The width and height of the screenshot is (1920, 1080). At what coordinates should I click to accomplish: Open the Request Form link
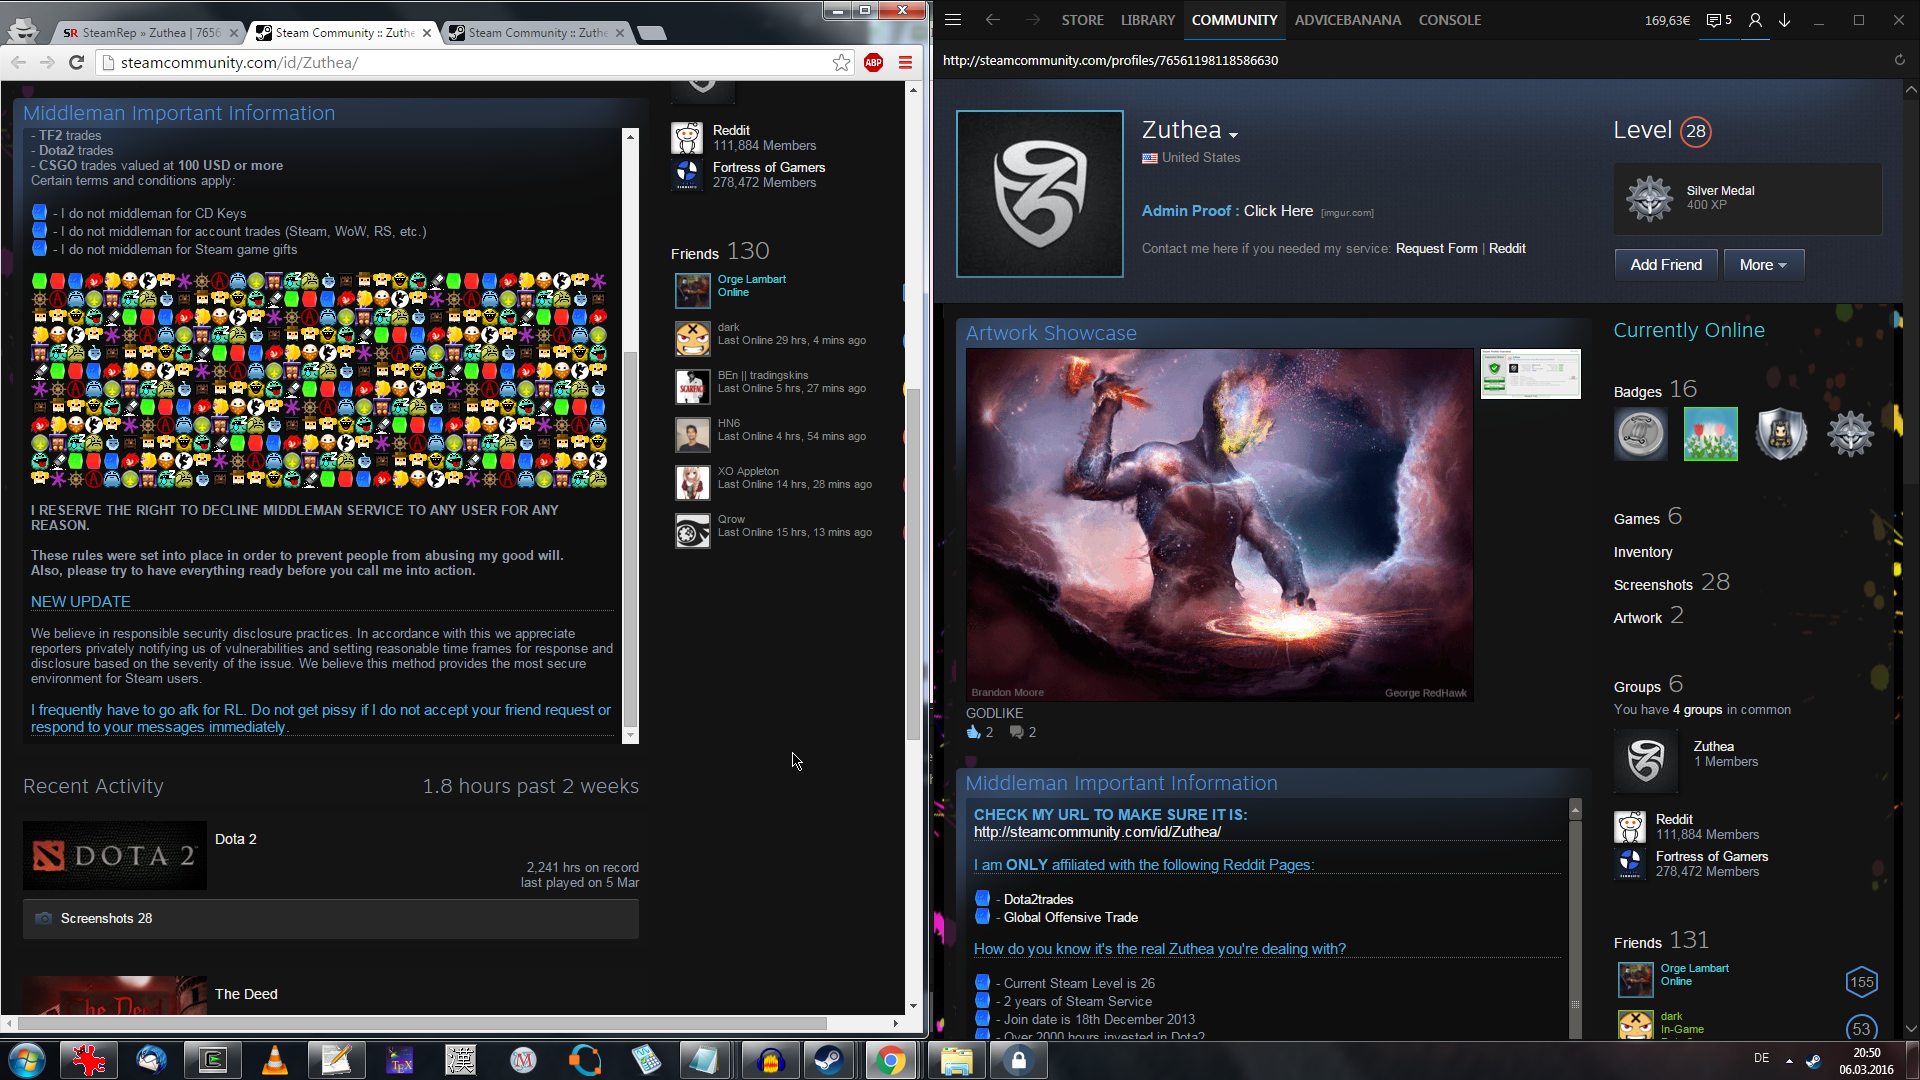[1436, 249]
